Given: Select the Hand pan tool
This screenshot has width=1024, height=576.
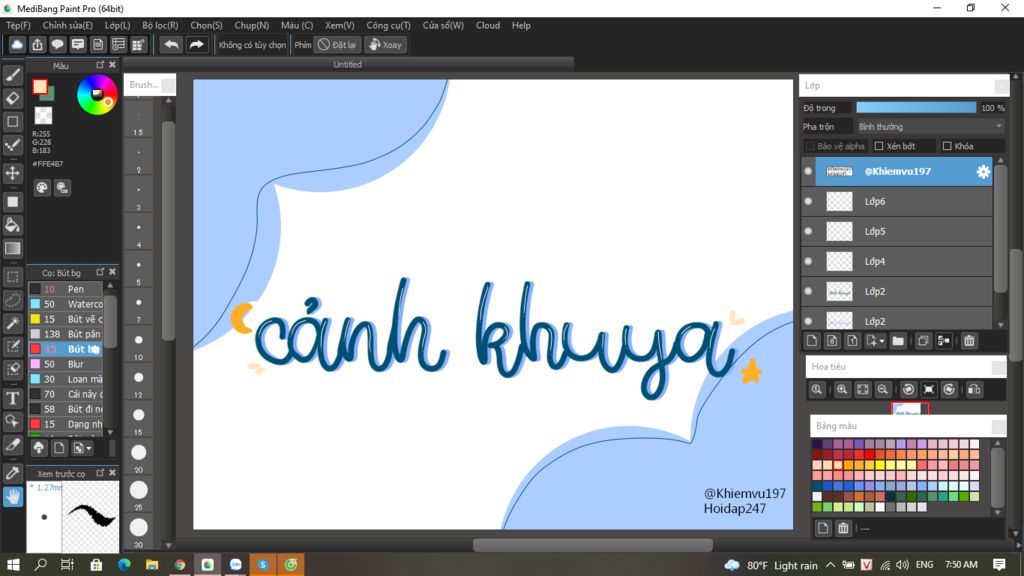Looking at the screenshot, I should coord(12,497).
